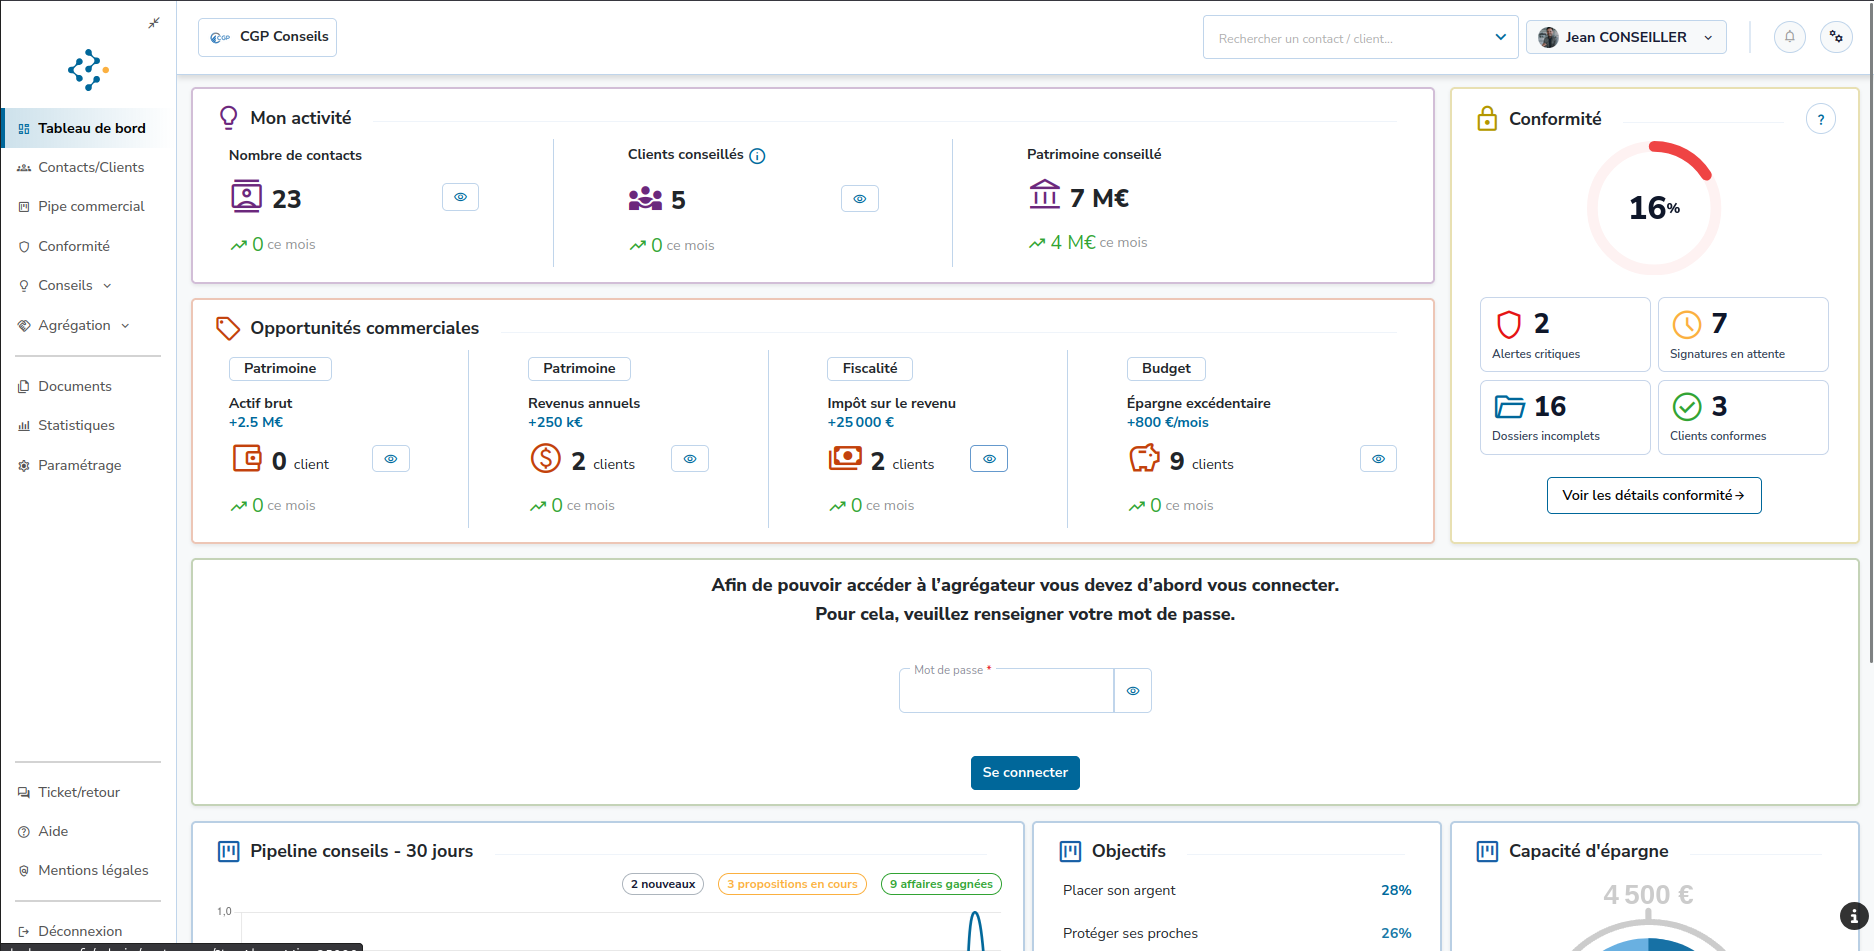View Actif brut clients with eye button
The image size is (1874, 951).
click(391, 459)
